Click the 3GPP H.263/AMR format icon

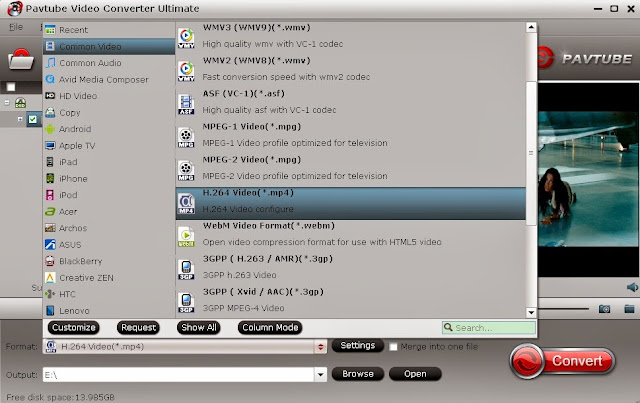[x=186, y=269]
